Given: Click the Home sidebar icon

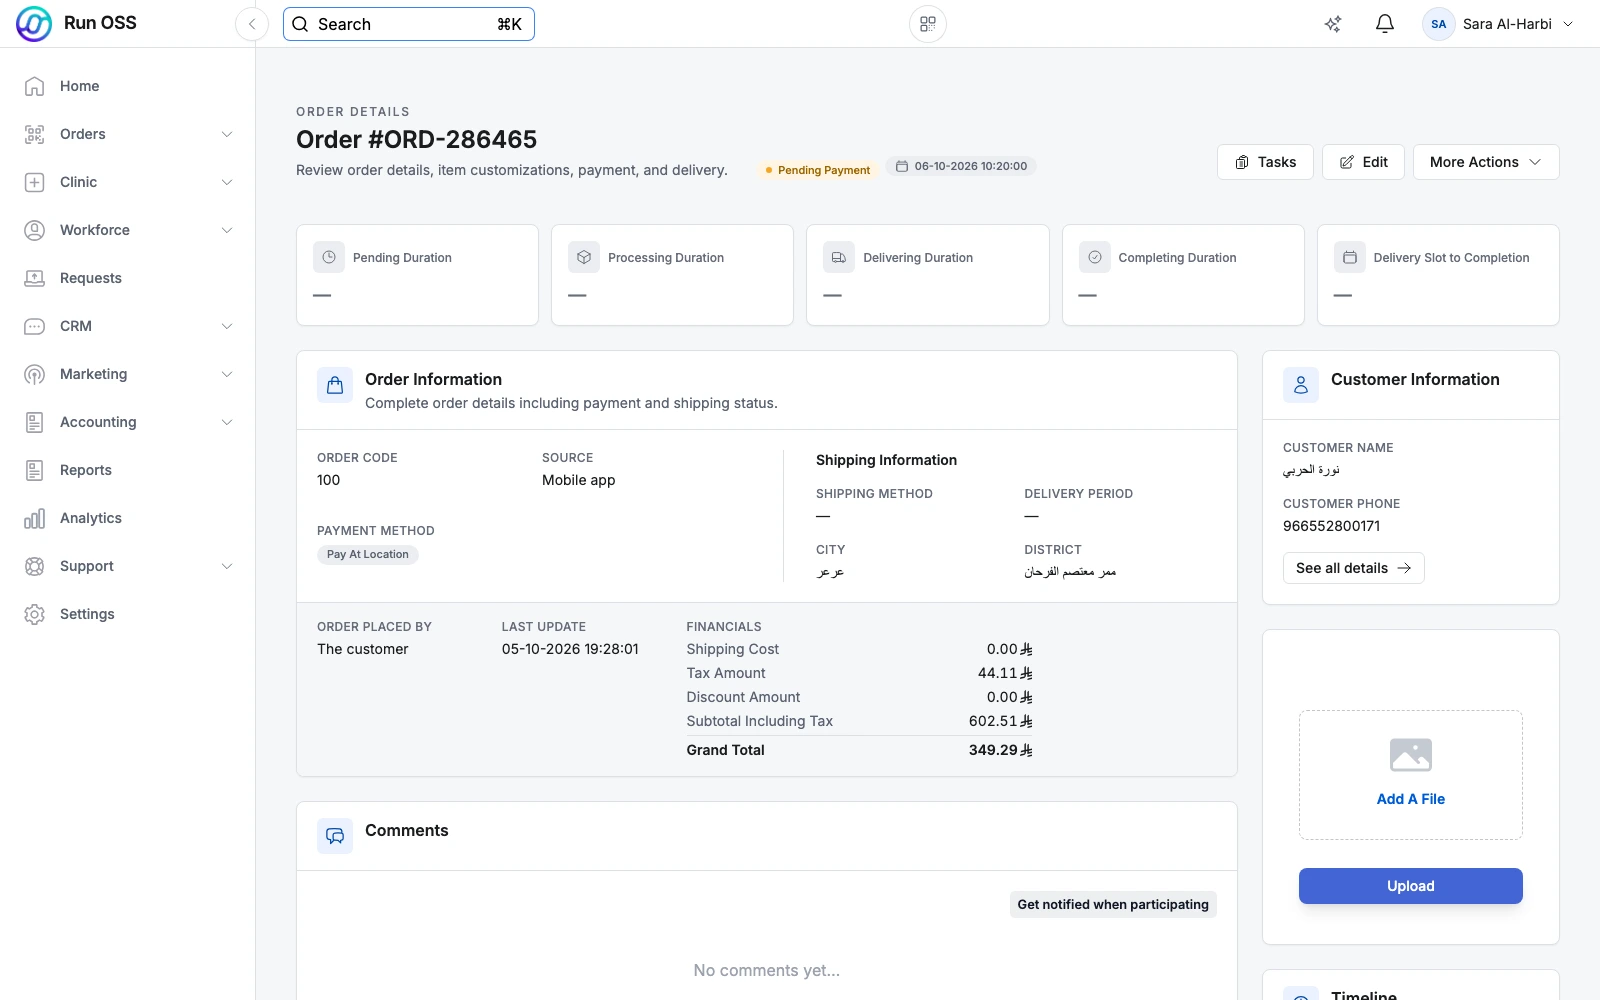Looking at the screenshot, I should tap(34, 86).
